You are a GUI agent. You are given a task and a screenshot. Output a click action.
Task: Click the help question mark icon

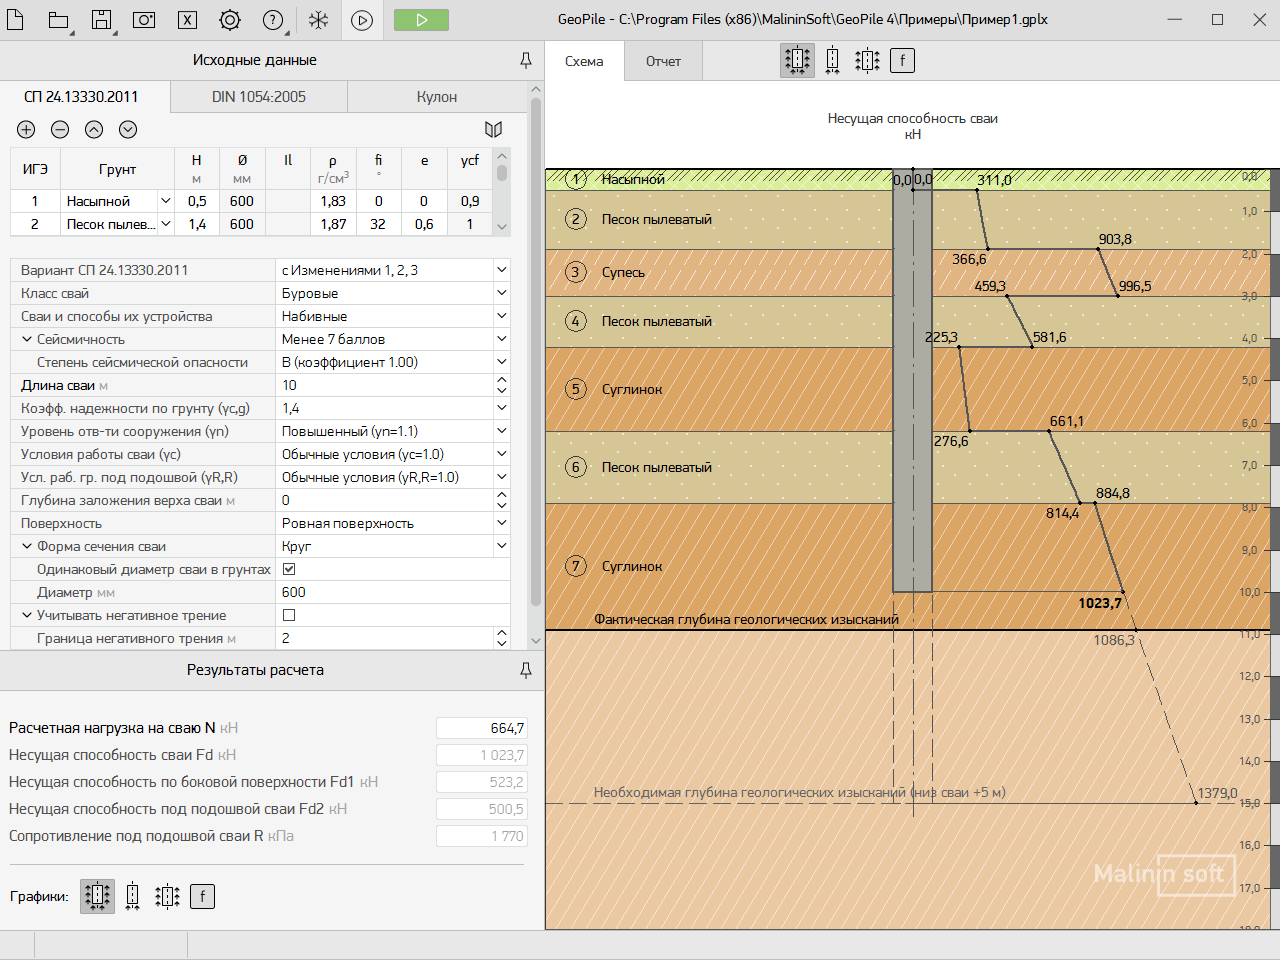[272, 20]
